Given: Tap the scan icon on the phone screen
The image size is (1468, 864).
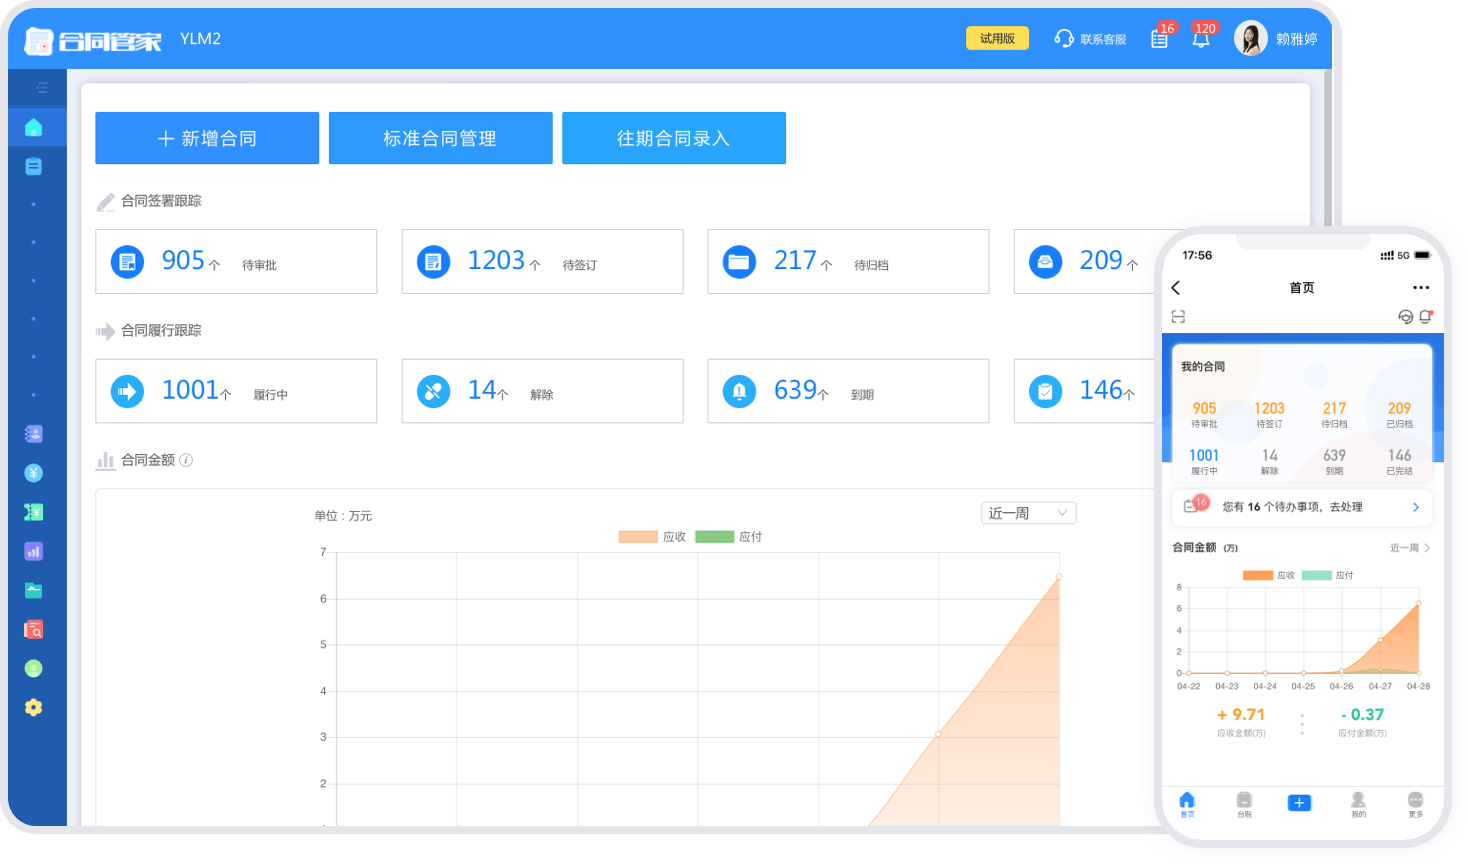Looking at the screenshot, I should (1178, 317).
